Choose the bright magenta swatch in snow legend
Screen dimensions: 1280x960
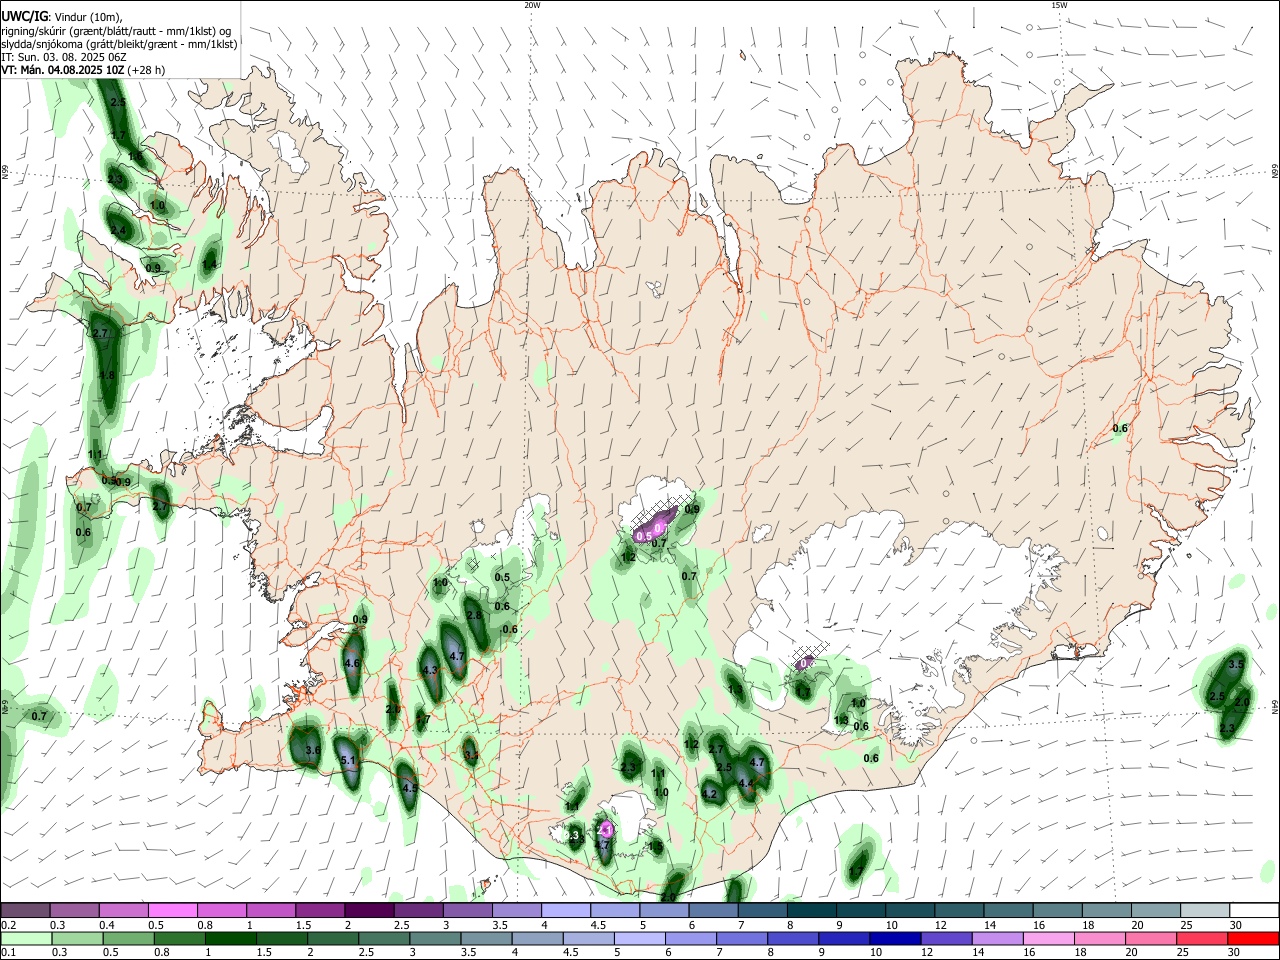coord(172,910)
